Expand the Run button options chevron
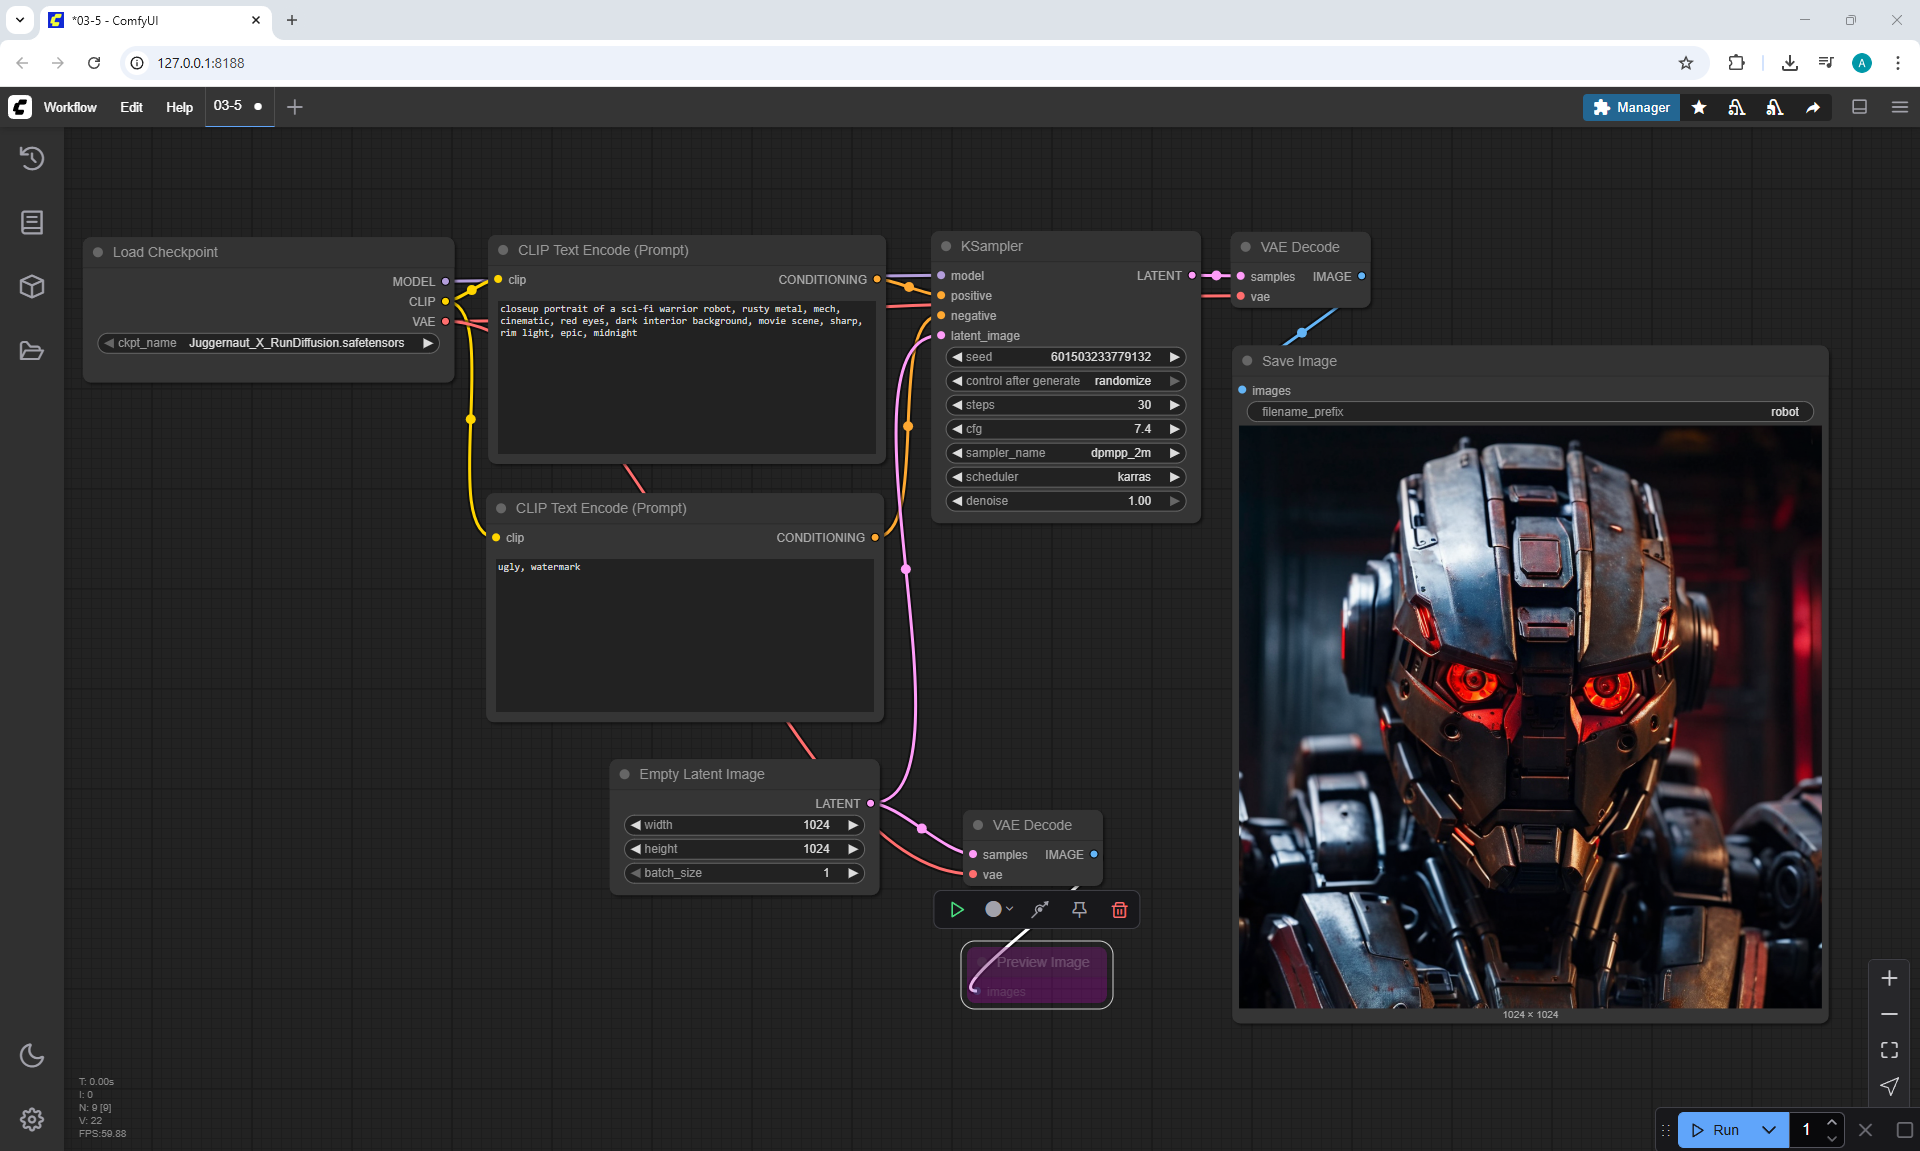Viewport: 1920px width, 1151px height. pyautogui.click(x=1768, y=1130)
